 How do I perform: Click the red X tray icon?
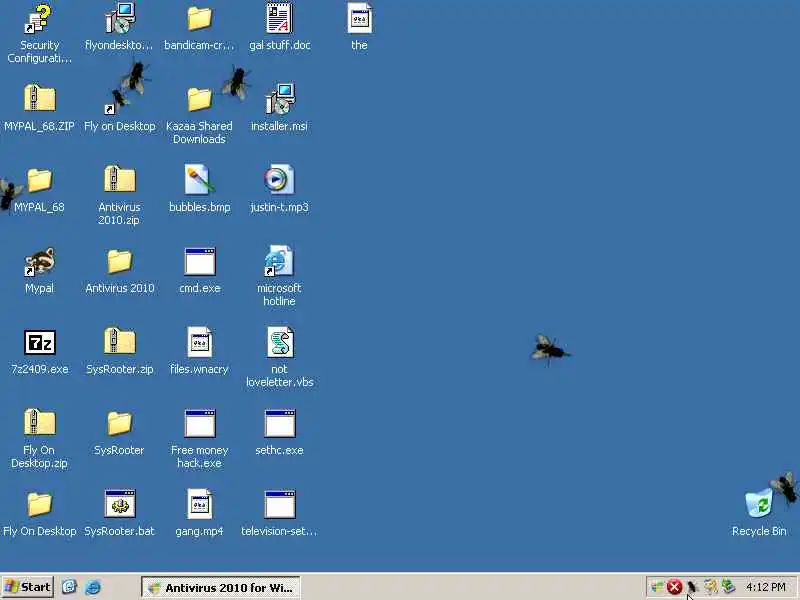[x=674, y=587]
